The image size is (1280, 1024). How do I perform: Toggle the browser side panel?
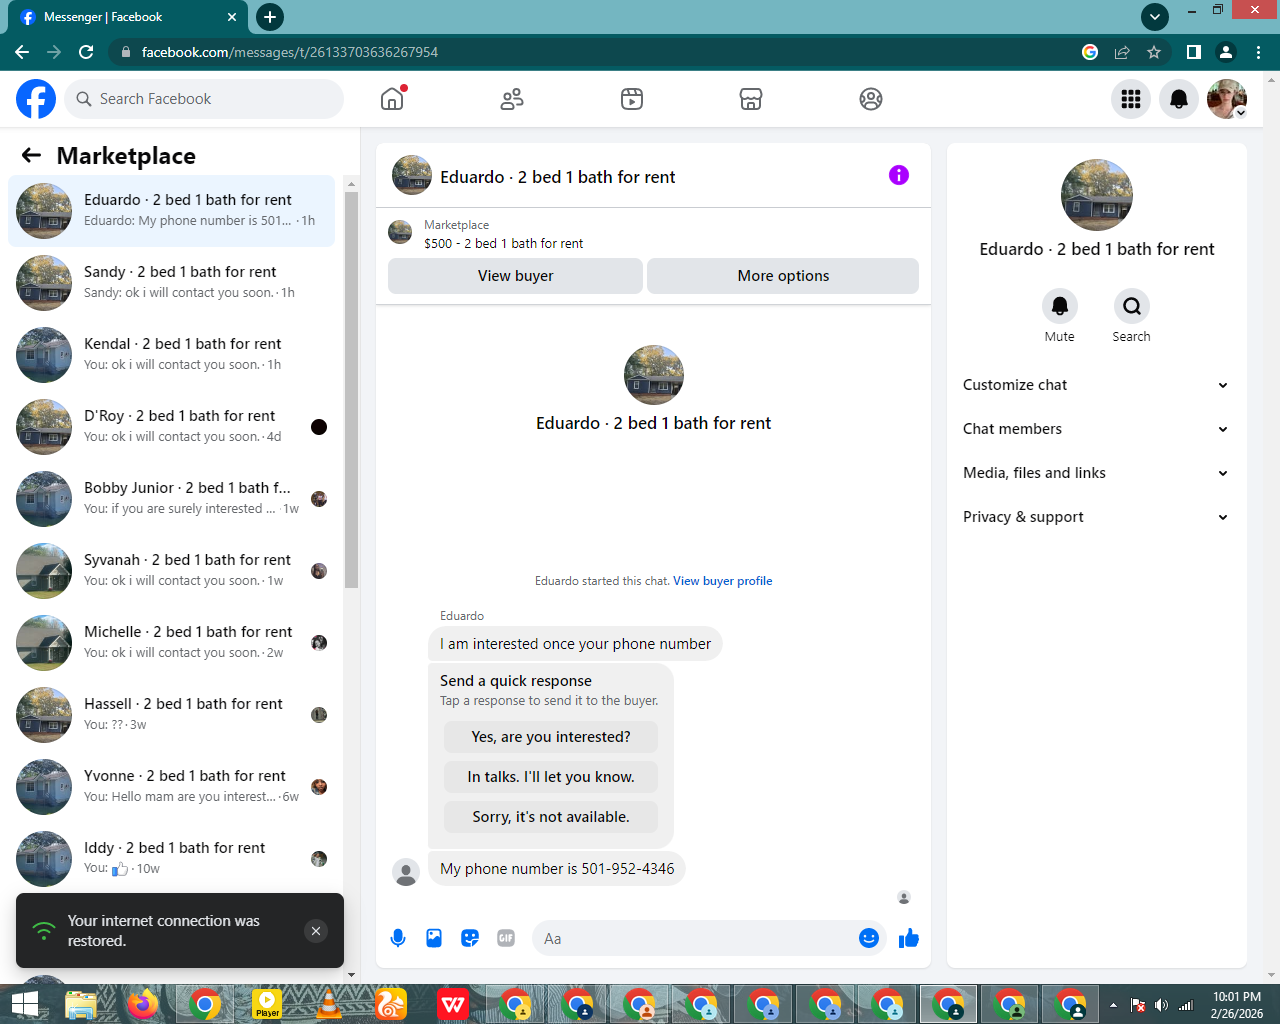[1194, 52]
